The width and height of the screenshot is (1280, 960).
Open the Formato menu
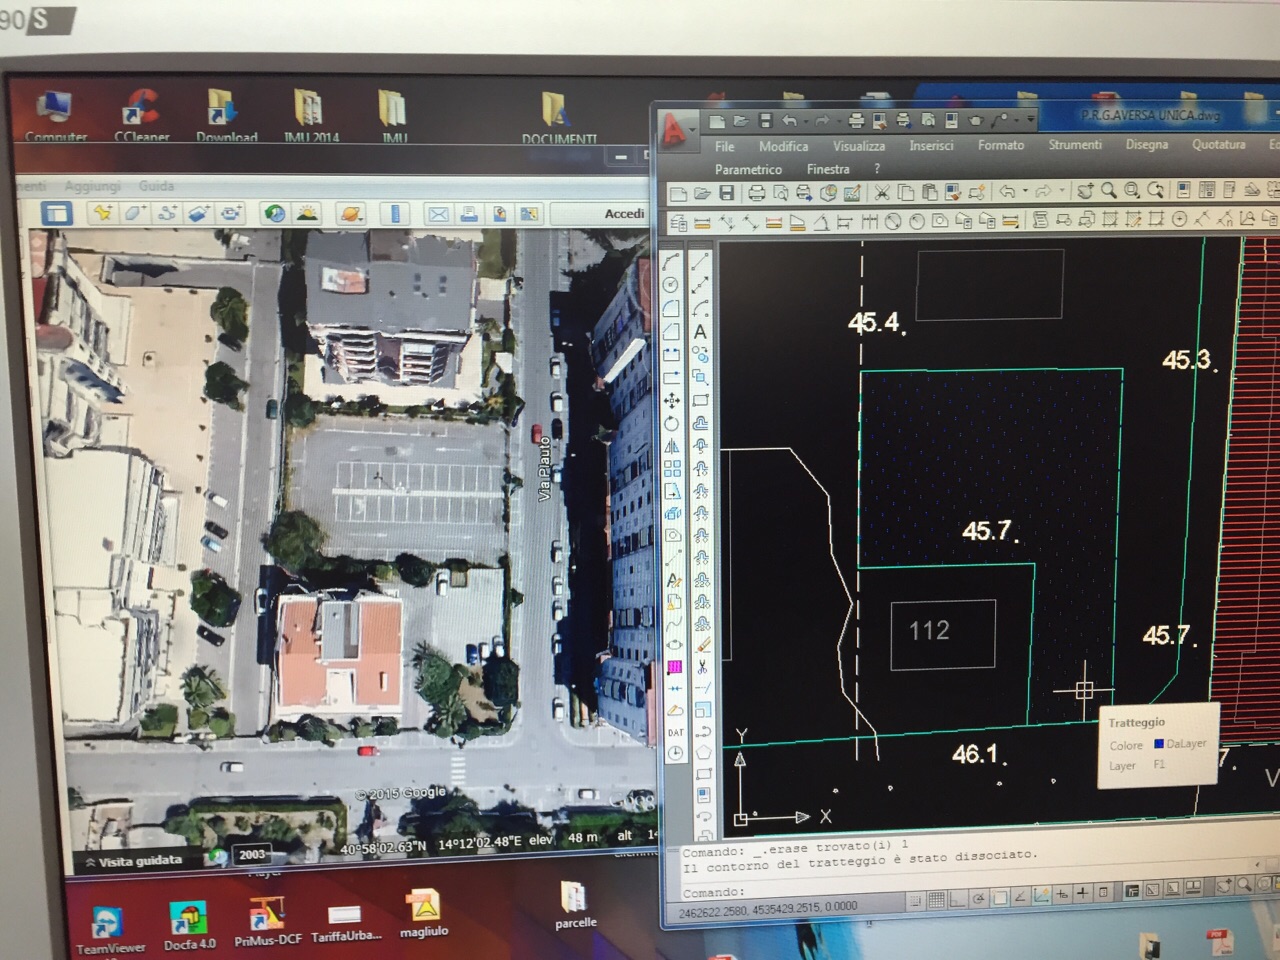coord(1000,145)
